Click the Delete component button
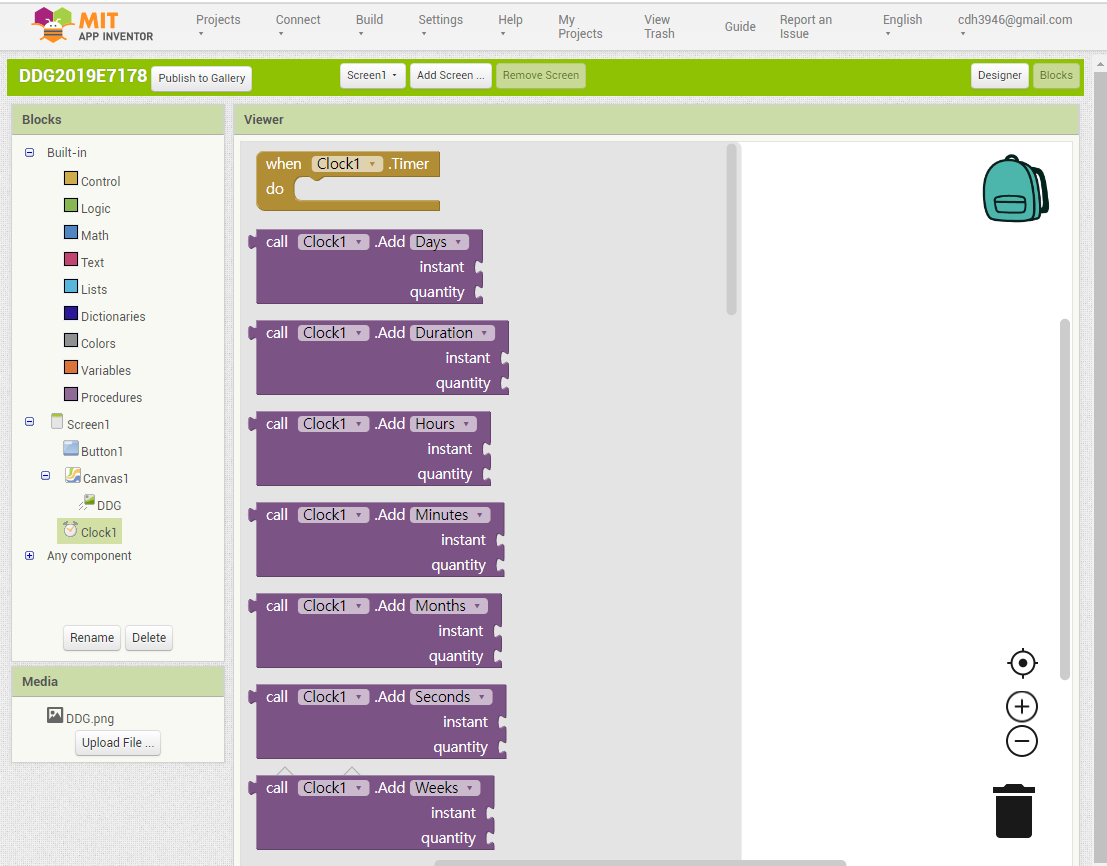 tap(149, 637)
